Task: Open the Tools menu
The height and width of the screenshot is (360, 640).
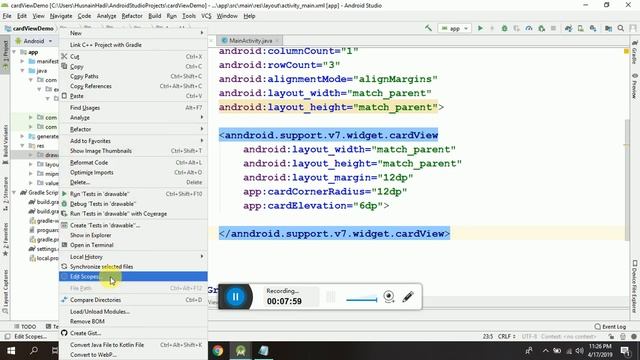Action: point(189,16)
